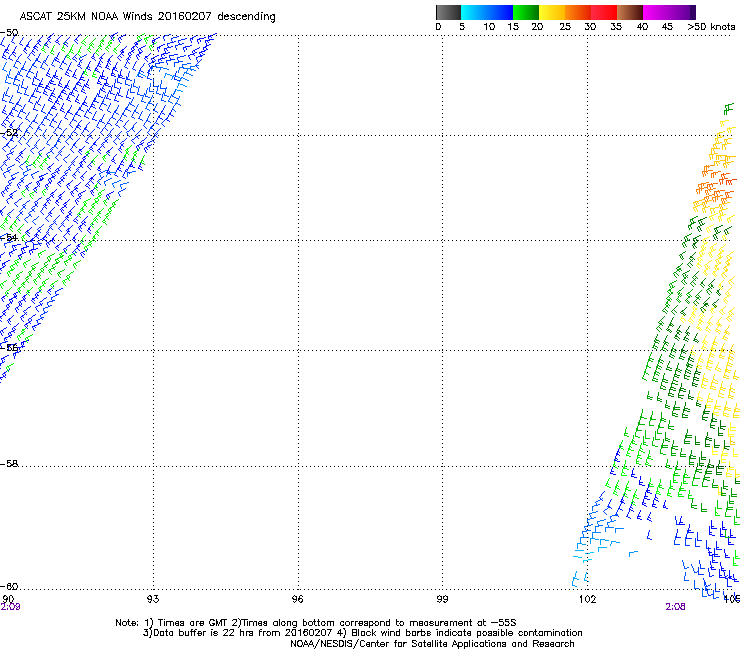Click the '96' longitude axis label
This screenshot has width=740, height=650.
pos(298,599)
